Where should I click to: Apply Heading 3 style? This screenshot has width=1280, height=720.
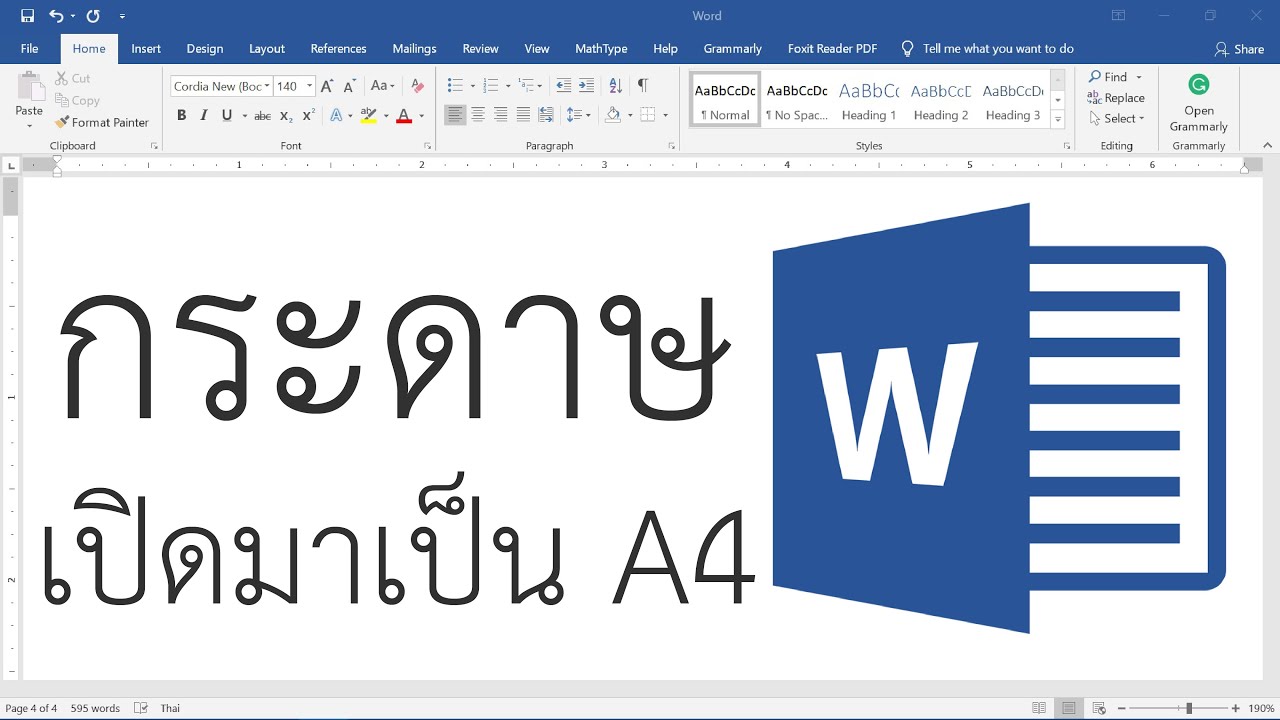1013,101
